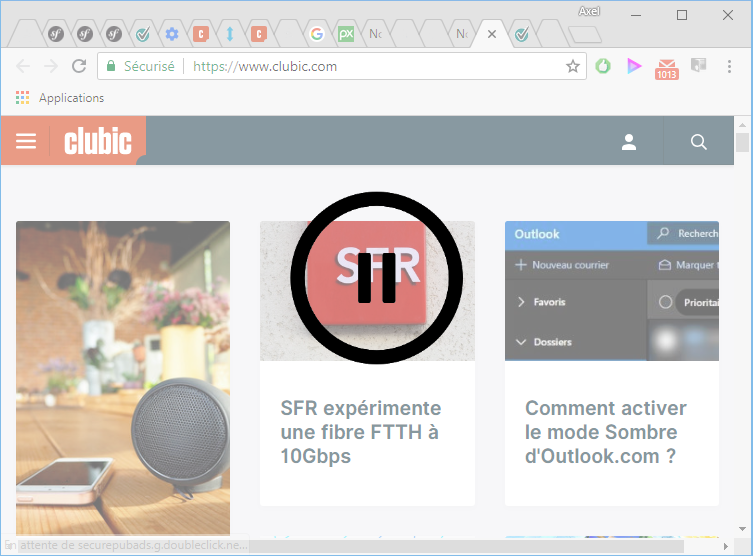This screenshot has height=556, width=753.
Task: Open the user account icon on Clubic
Action: (x=629, y=142)
